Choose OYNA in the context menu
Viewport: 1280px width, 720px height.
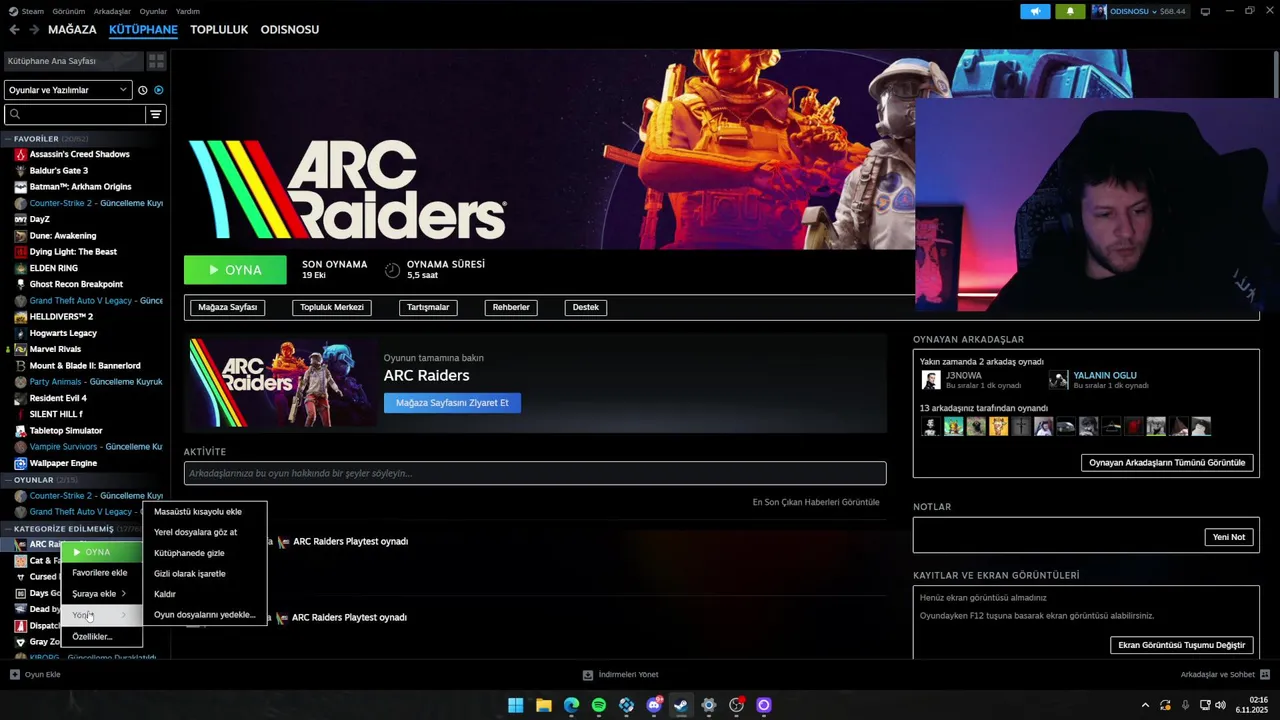click(102, 552)
